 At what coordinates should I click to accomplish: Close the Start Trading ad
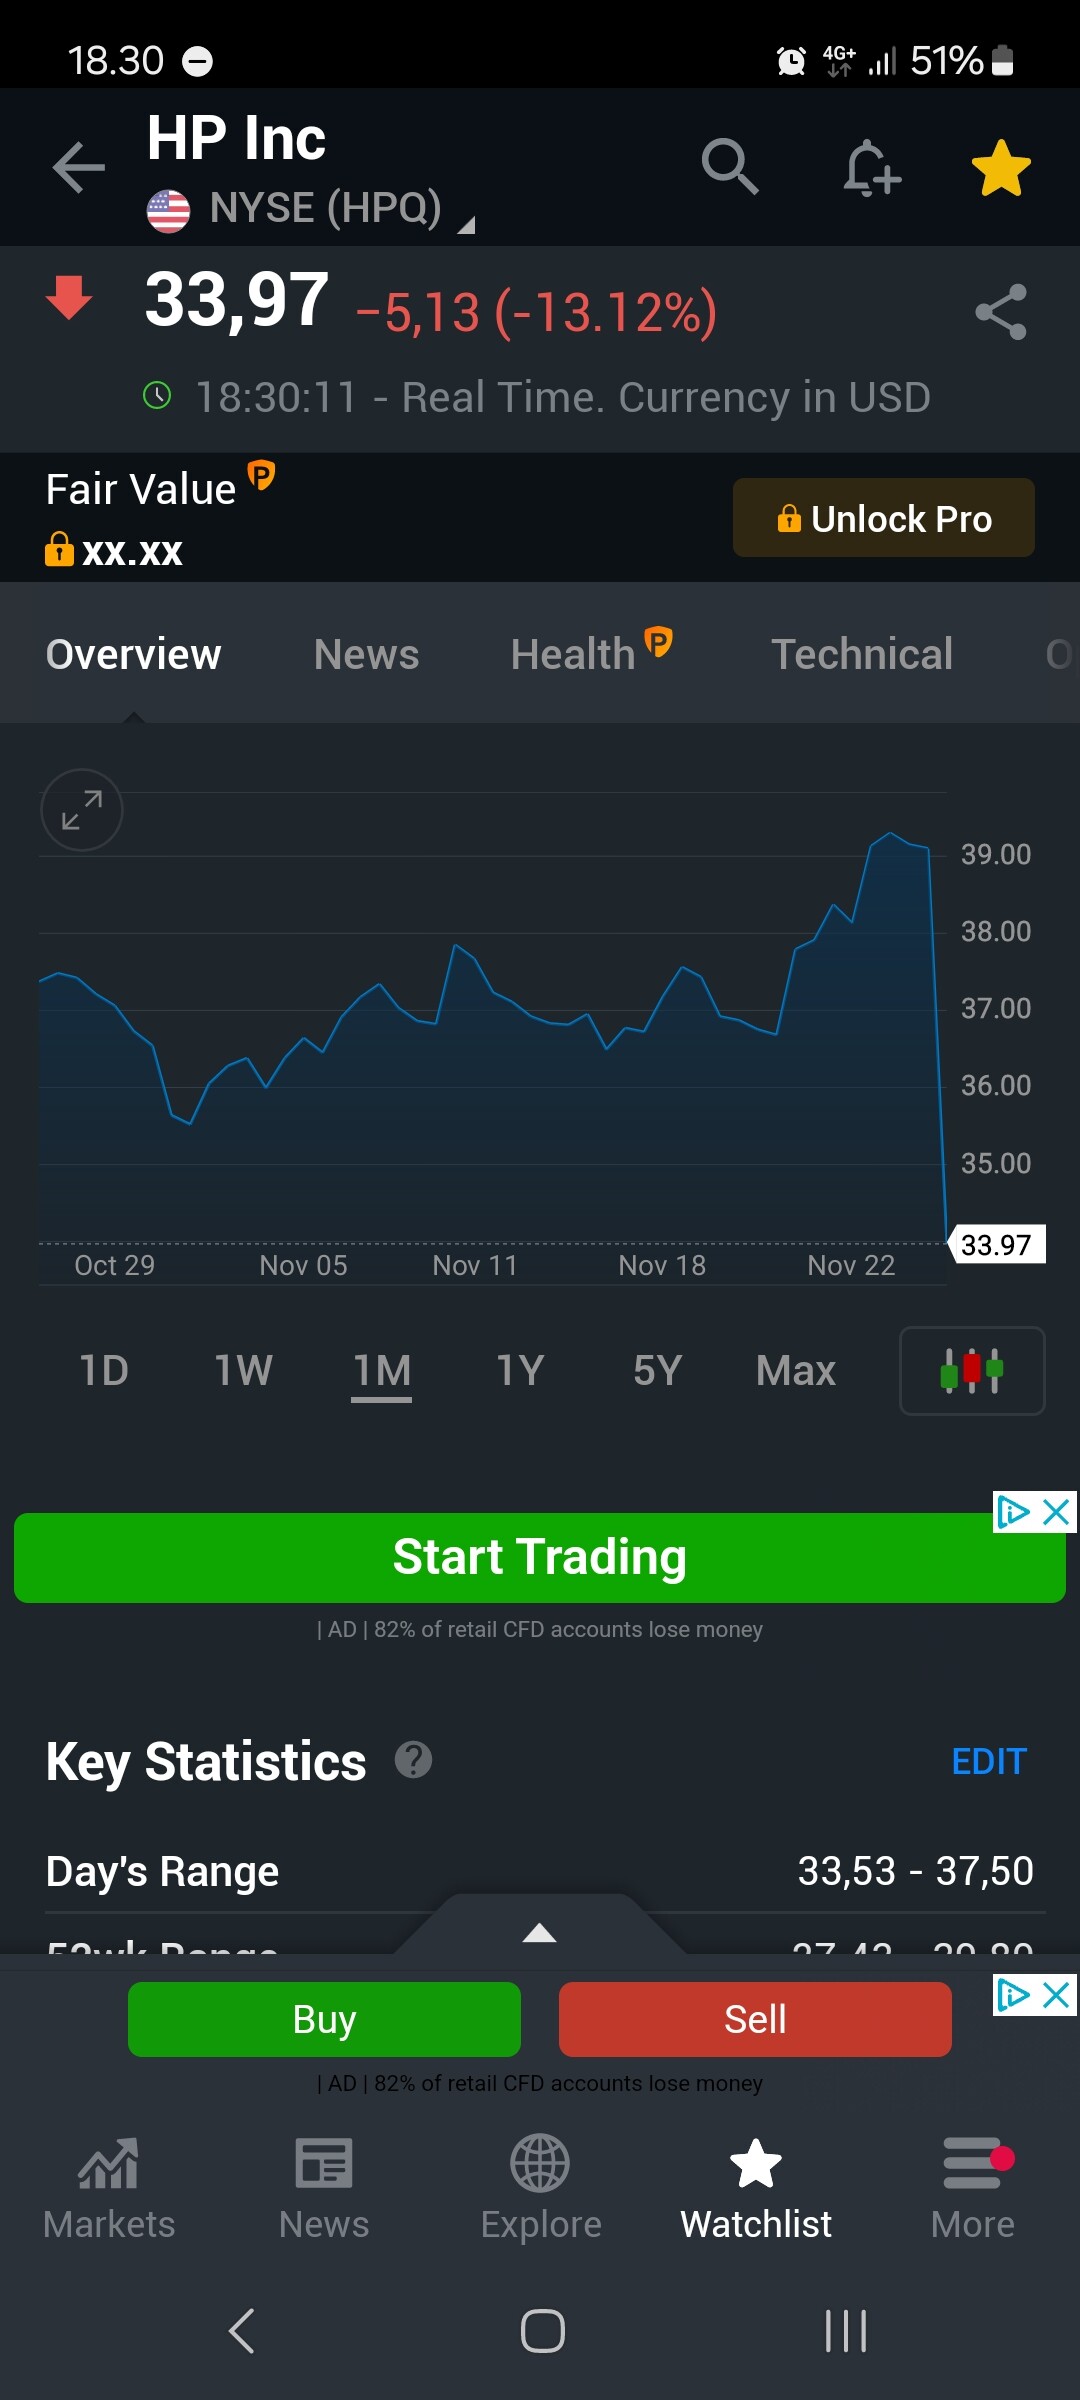(x=1057, y=1512)
